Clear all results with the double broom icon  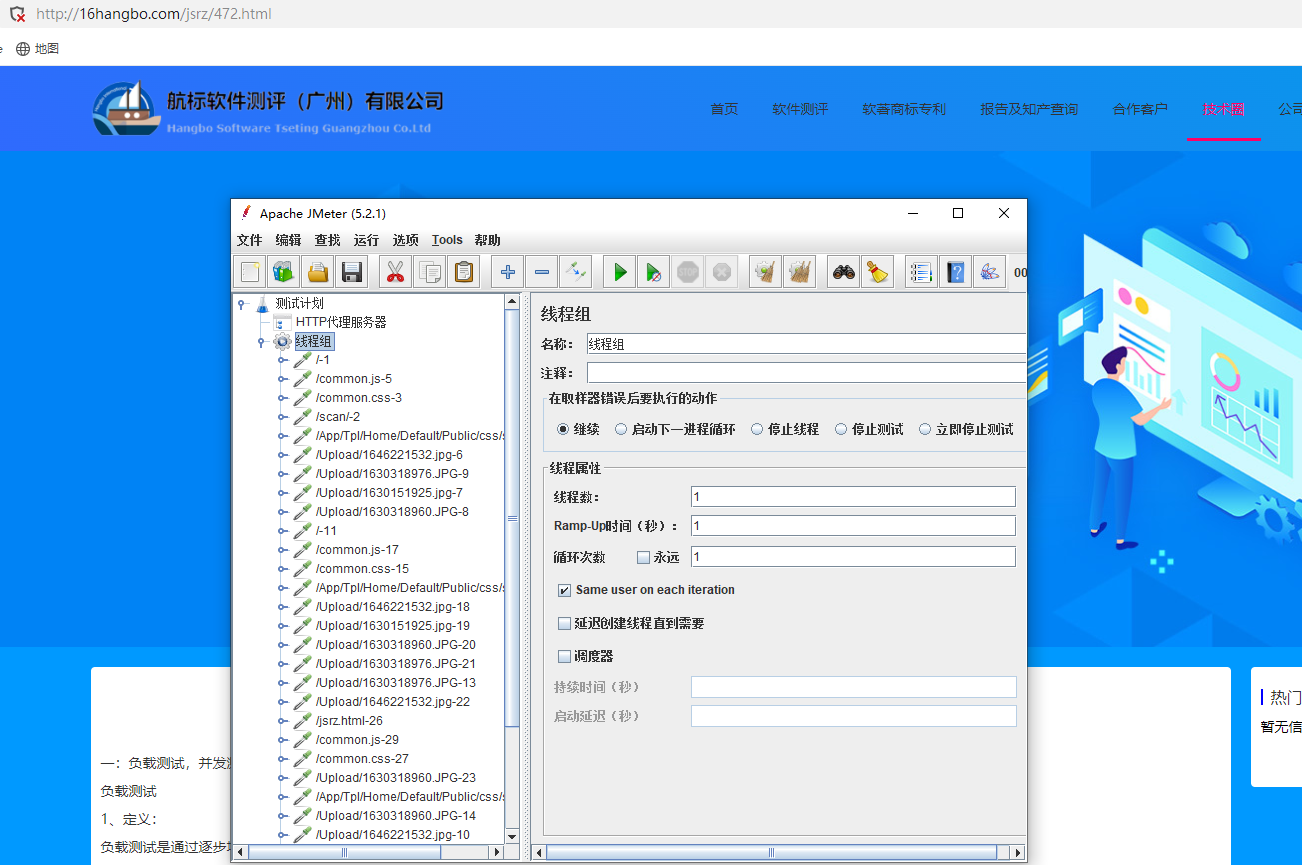[800, 271]
